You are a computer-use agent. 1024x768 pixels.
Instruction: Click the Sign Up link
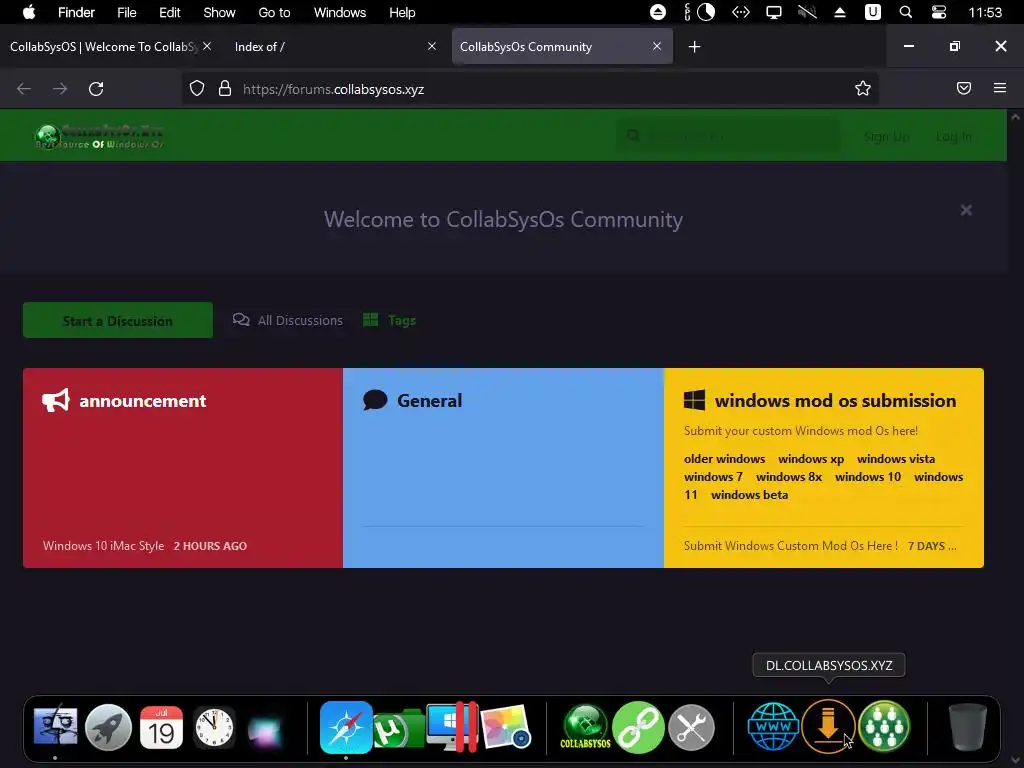(886, 136)
